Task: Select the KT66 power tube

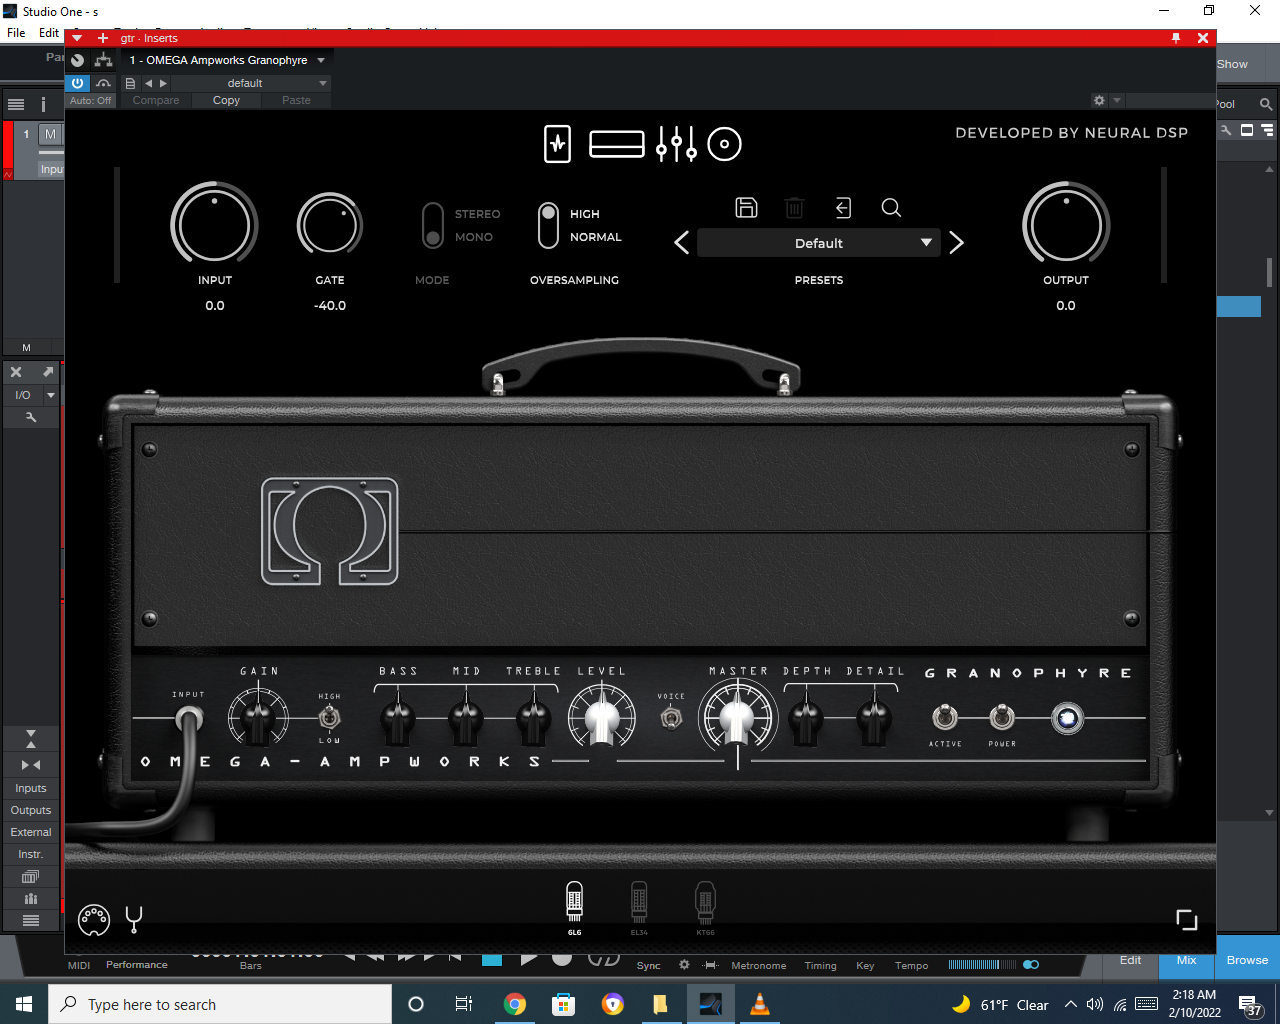Action: pyautogui.click(x=705, y=908)
